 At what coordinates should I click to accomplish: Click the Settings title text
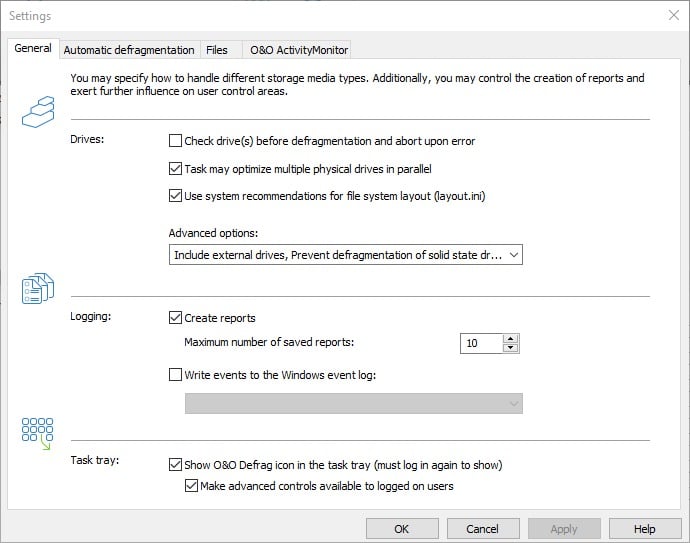30,16
